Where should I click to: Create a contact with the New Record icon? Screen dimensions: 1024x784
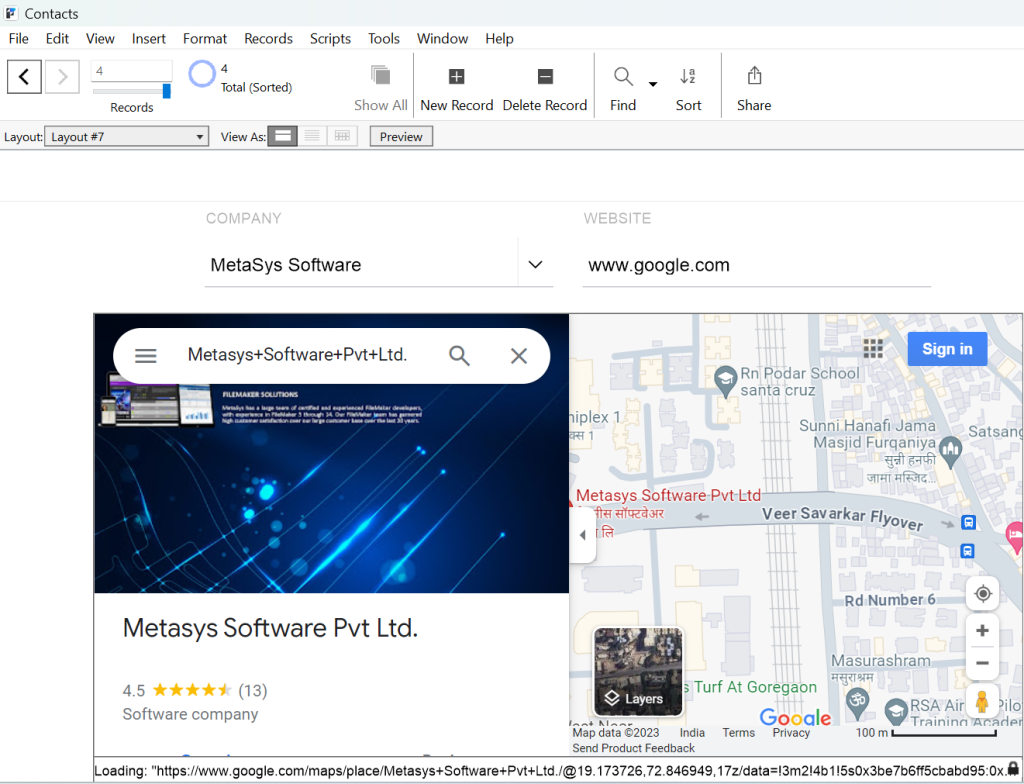click(x=456, y=76)
